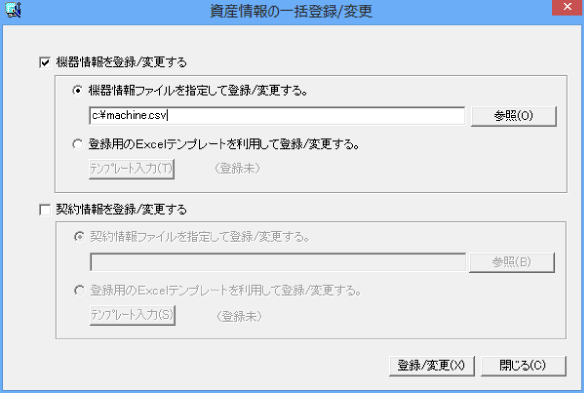Choose the Excel template radio under 契約情報
584x393 pixels.
(x=79, y=290)
